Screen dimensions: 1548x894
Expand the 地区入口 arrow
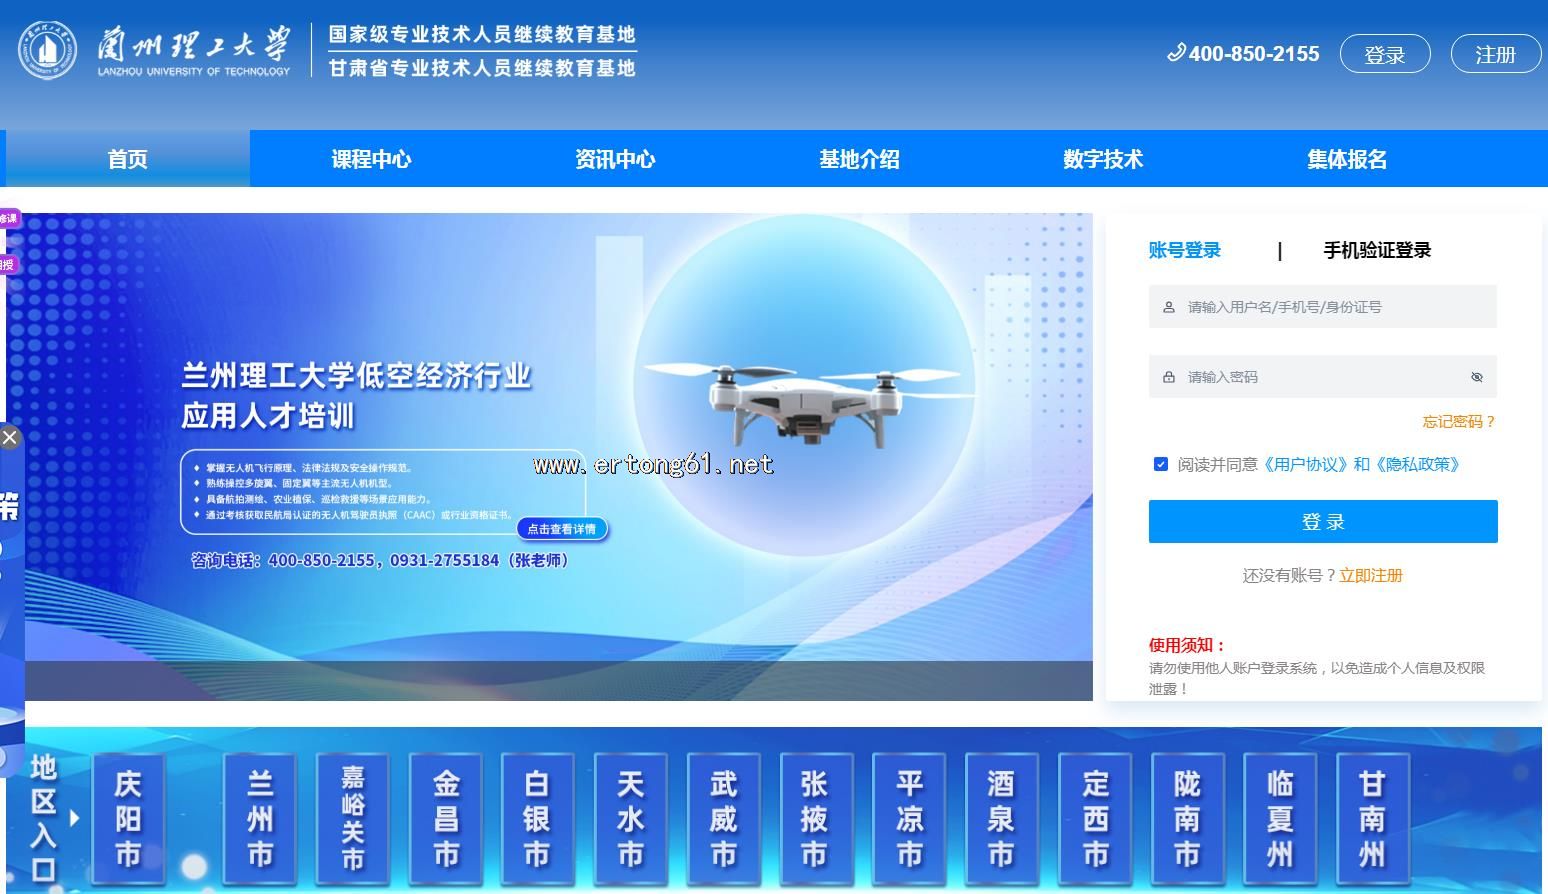point(75,818)
